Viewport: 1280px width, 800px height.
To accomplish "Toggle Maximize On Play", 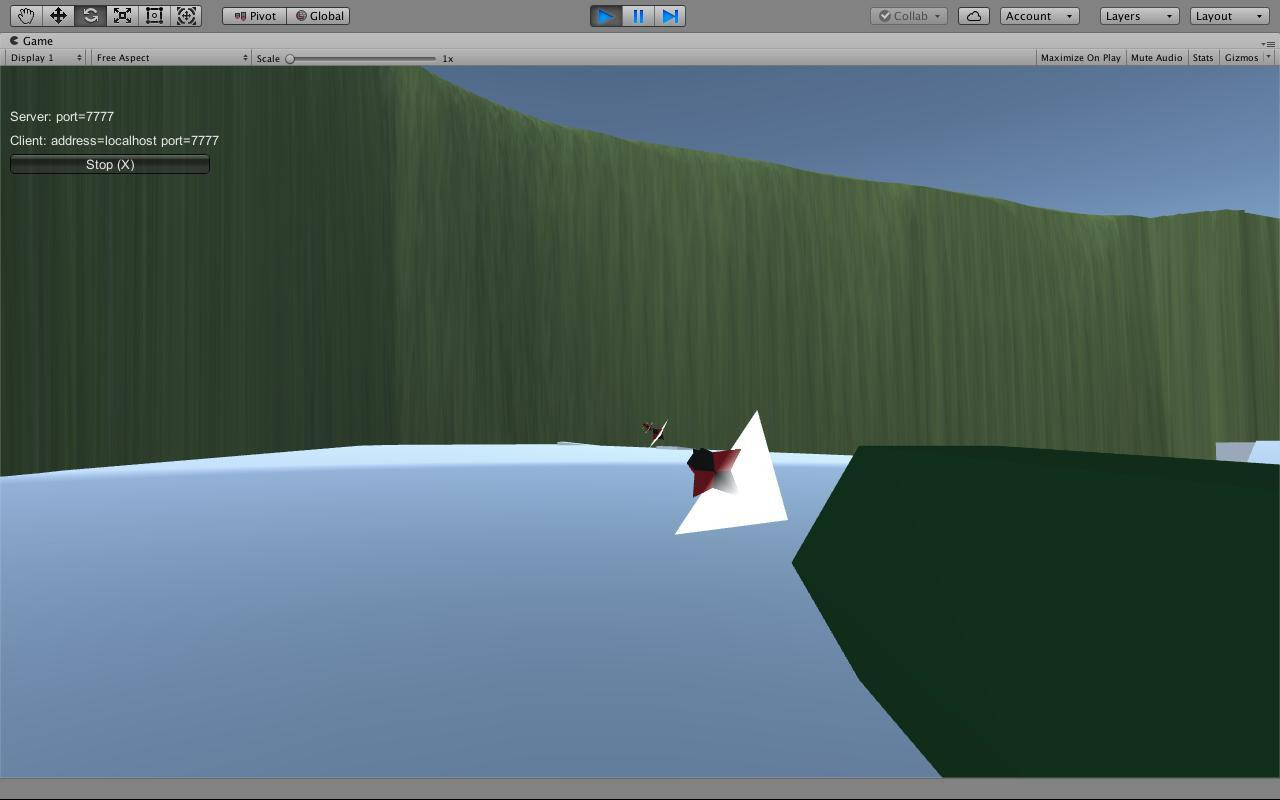I will (x=1081, y=58).
